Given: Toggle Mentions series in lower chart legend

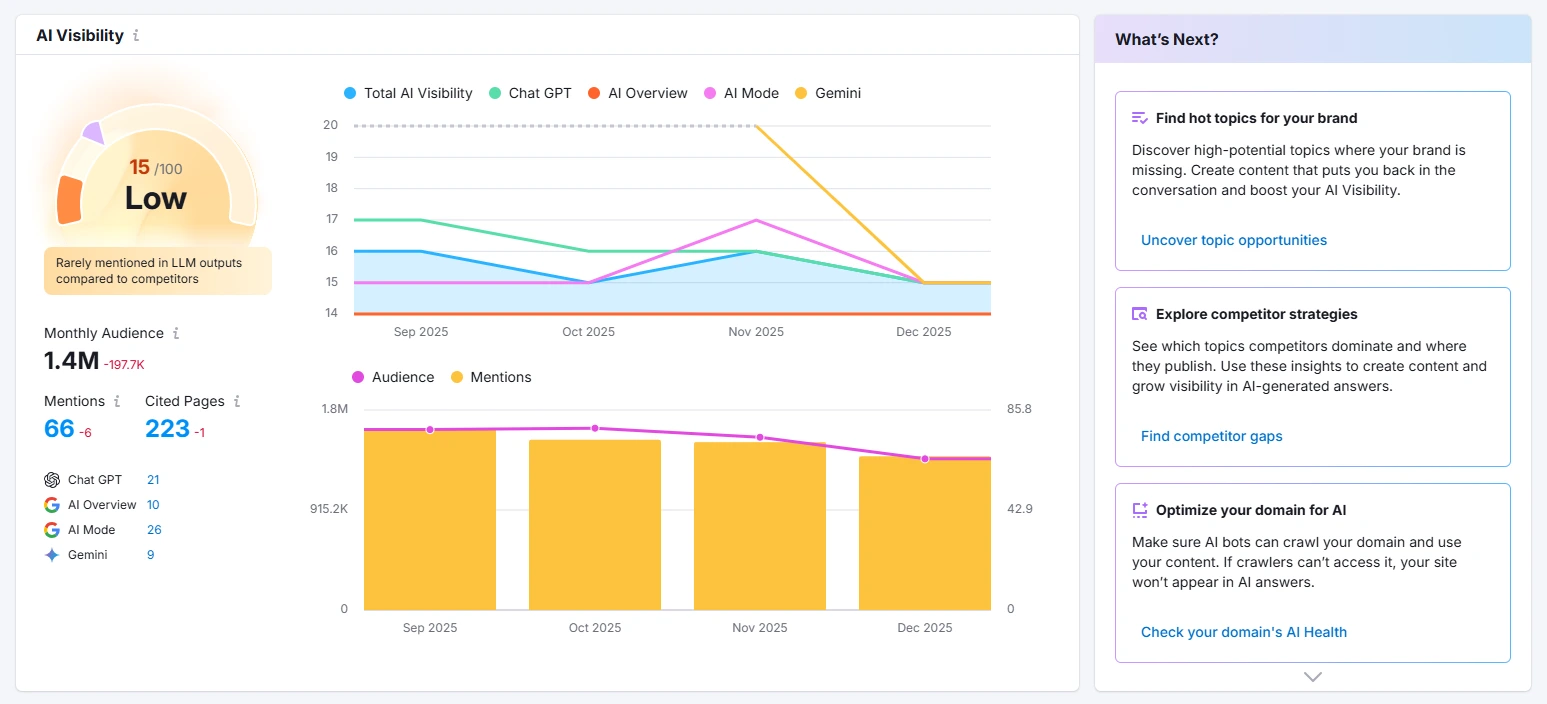Looking at the screenshot, I should (491, 377).
